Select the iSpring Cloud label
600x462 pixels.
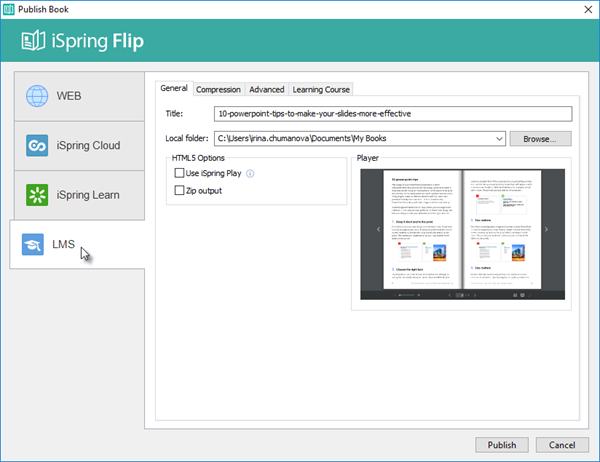click(88, 145)
